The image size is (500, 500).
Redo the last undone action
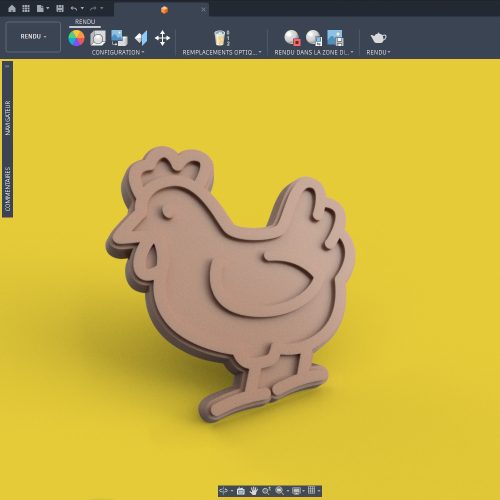(93, 9)
